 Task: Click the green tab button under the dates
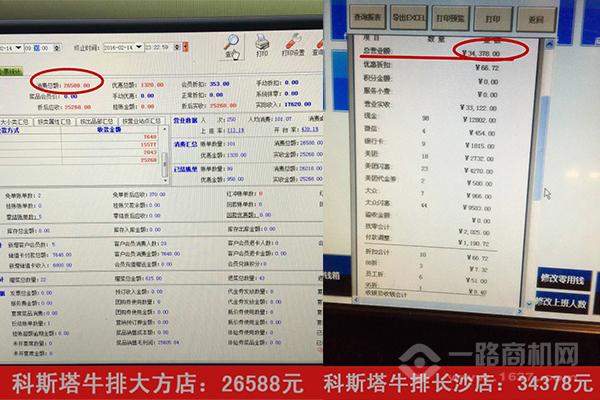(11, 72)
